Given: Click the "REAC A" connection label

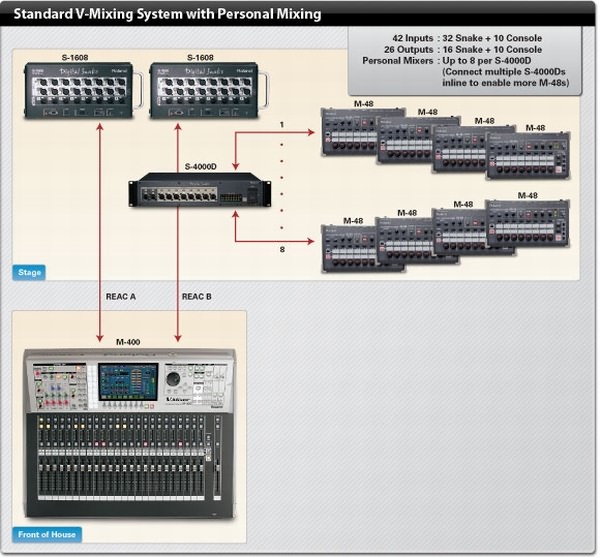Looking at the screenshot, I should pos(121,297).
